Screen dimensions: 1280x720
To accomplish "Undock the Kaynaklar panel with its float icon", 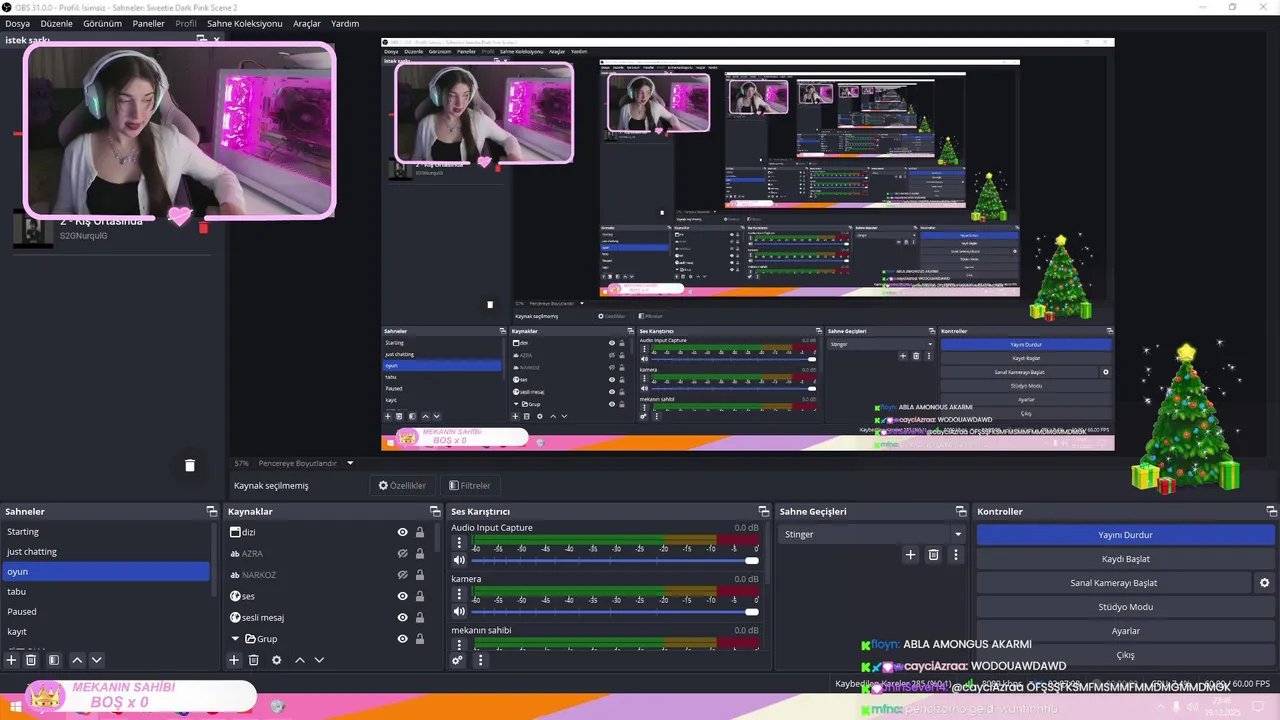I will (434, 511).
